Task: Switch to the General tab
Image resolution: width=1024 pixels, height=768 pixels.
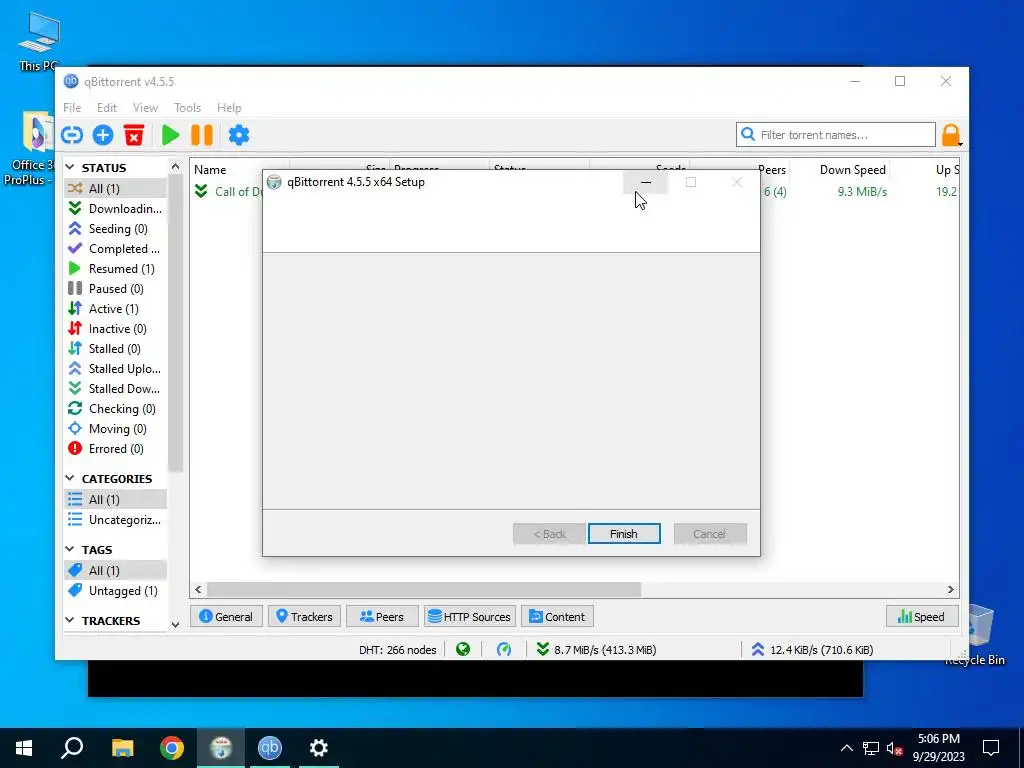Action: pos(226,616)
